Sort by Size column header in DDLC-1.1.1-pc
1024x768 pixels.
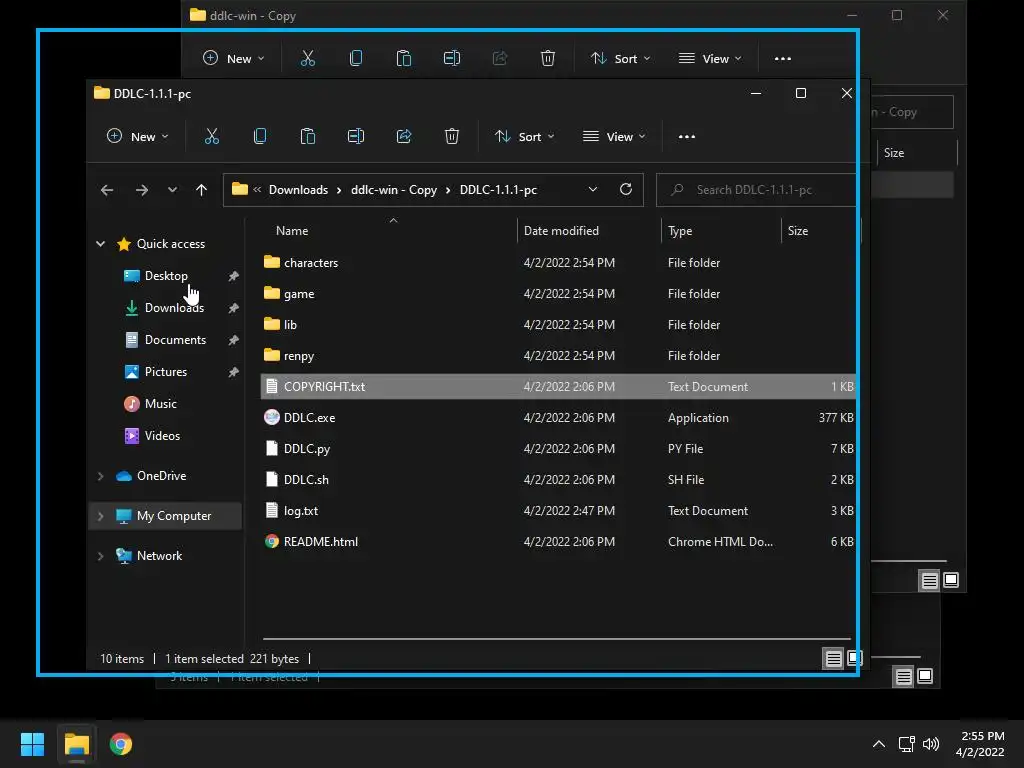[x=797, y=231]
